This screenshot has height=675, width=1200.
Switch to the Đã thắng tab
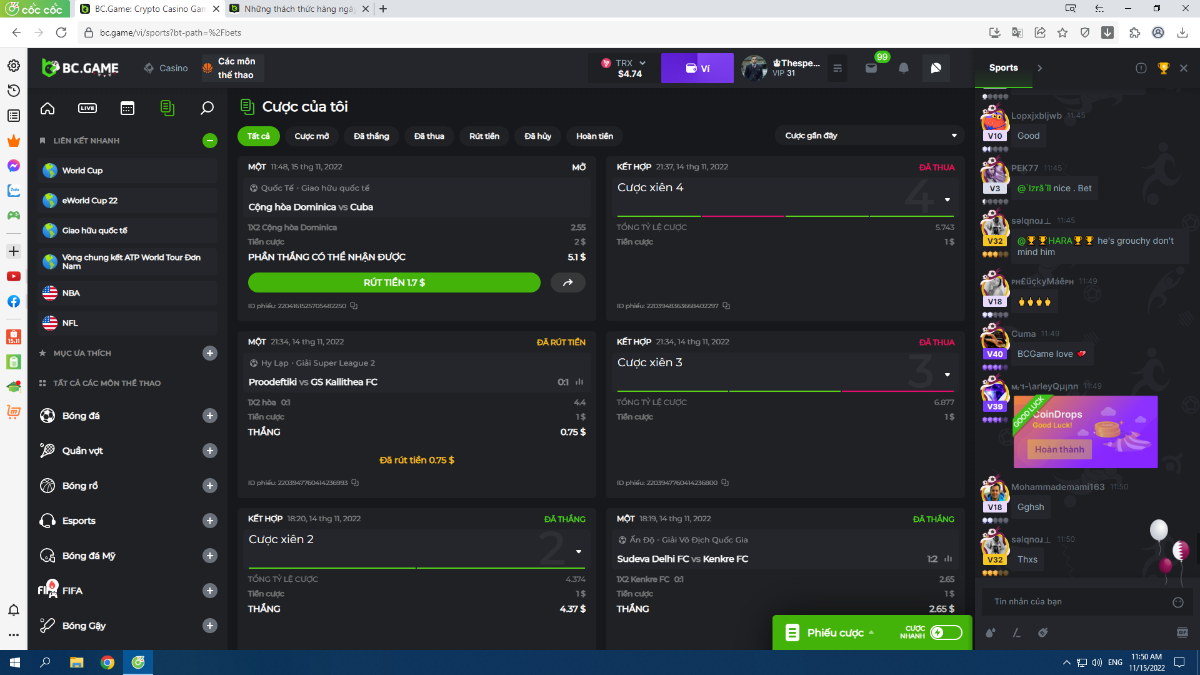click(x=371, y=136)
